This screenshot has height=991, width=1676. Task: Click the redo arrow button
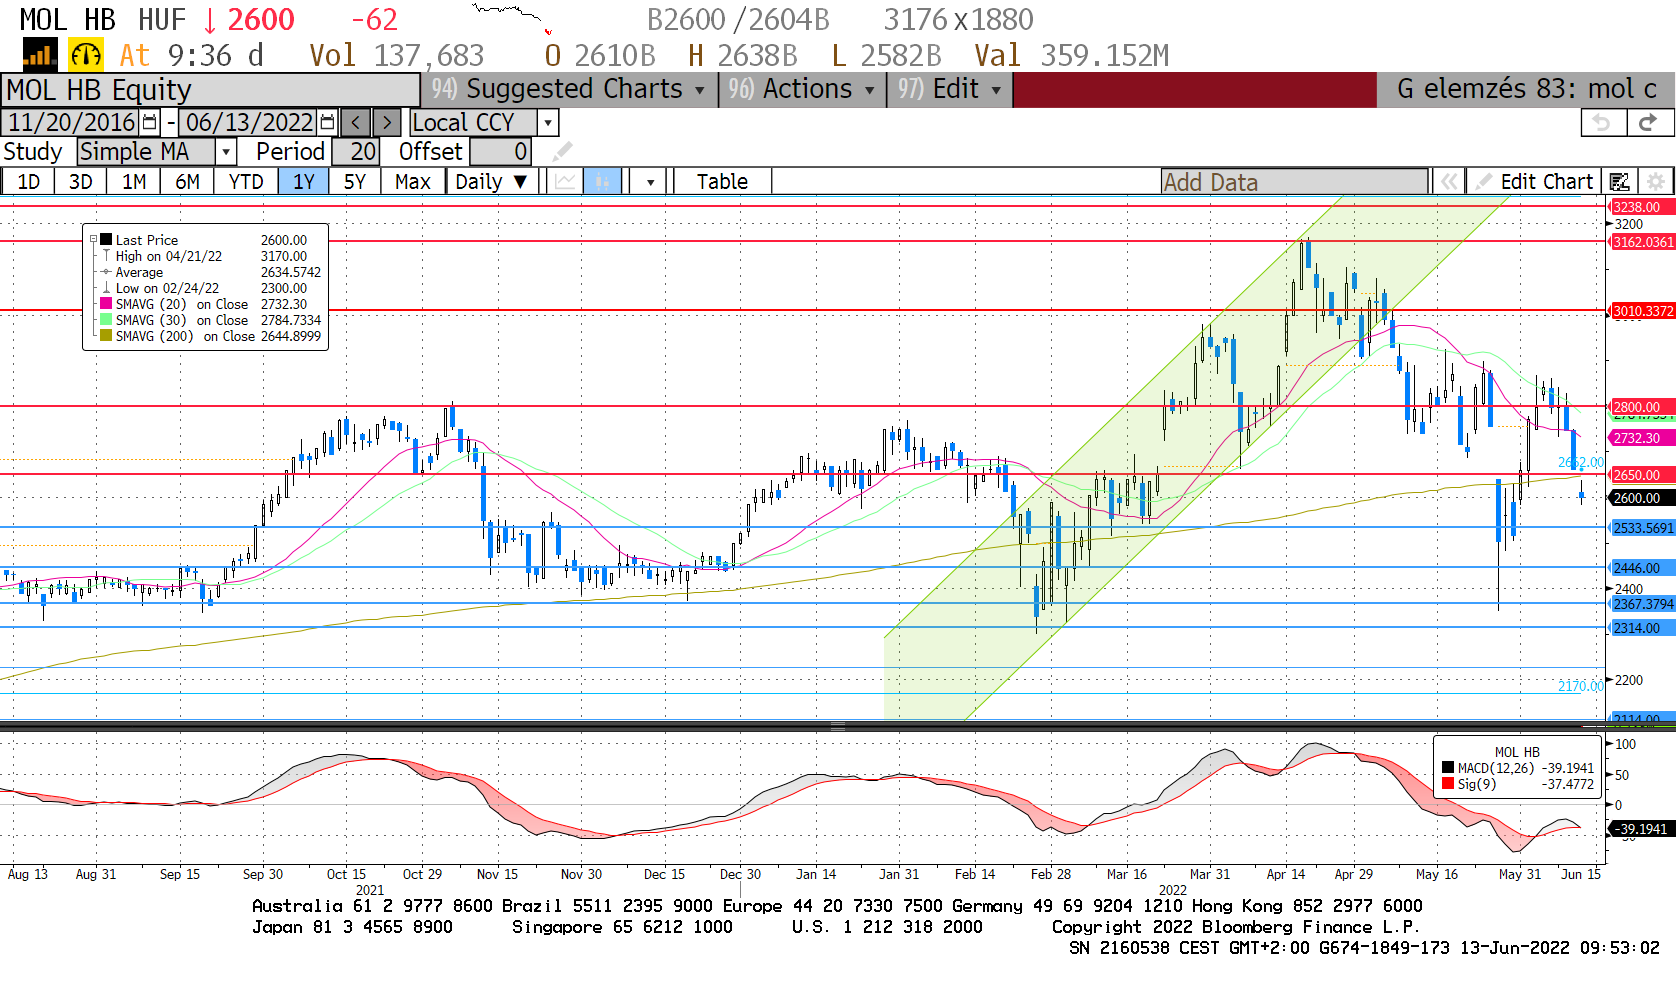(x=1648, y=122)
